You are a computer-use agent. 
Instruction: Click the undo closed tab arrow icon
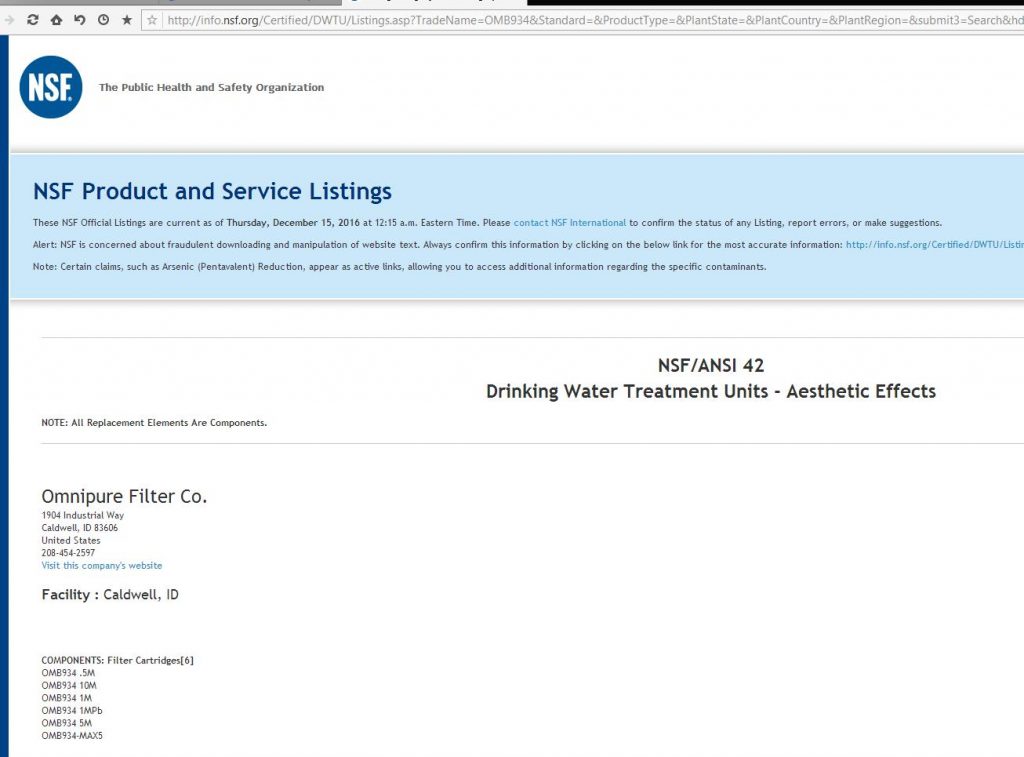click(x=79, y=20)
